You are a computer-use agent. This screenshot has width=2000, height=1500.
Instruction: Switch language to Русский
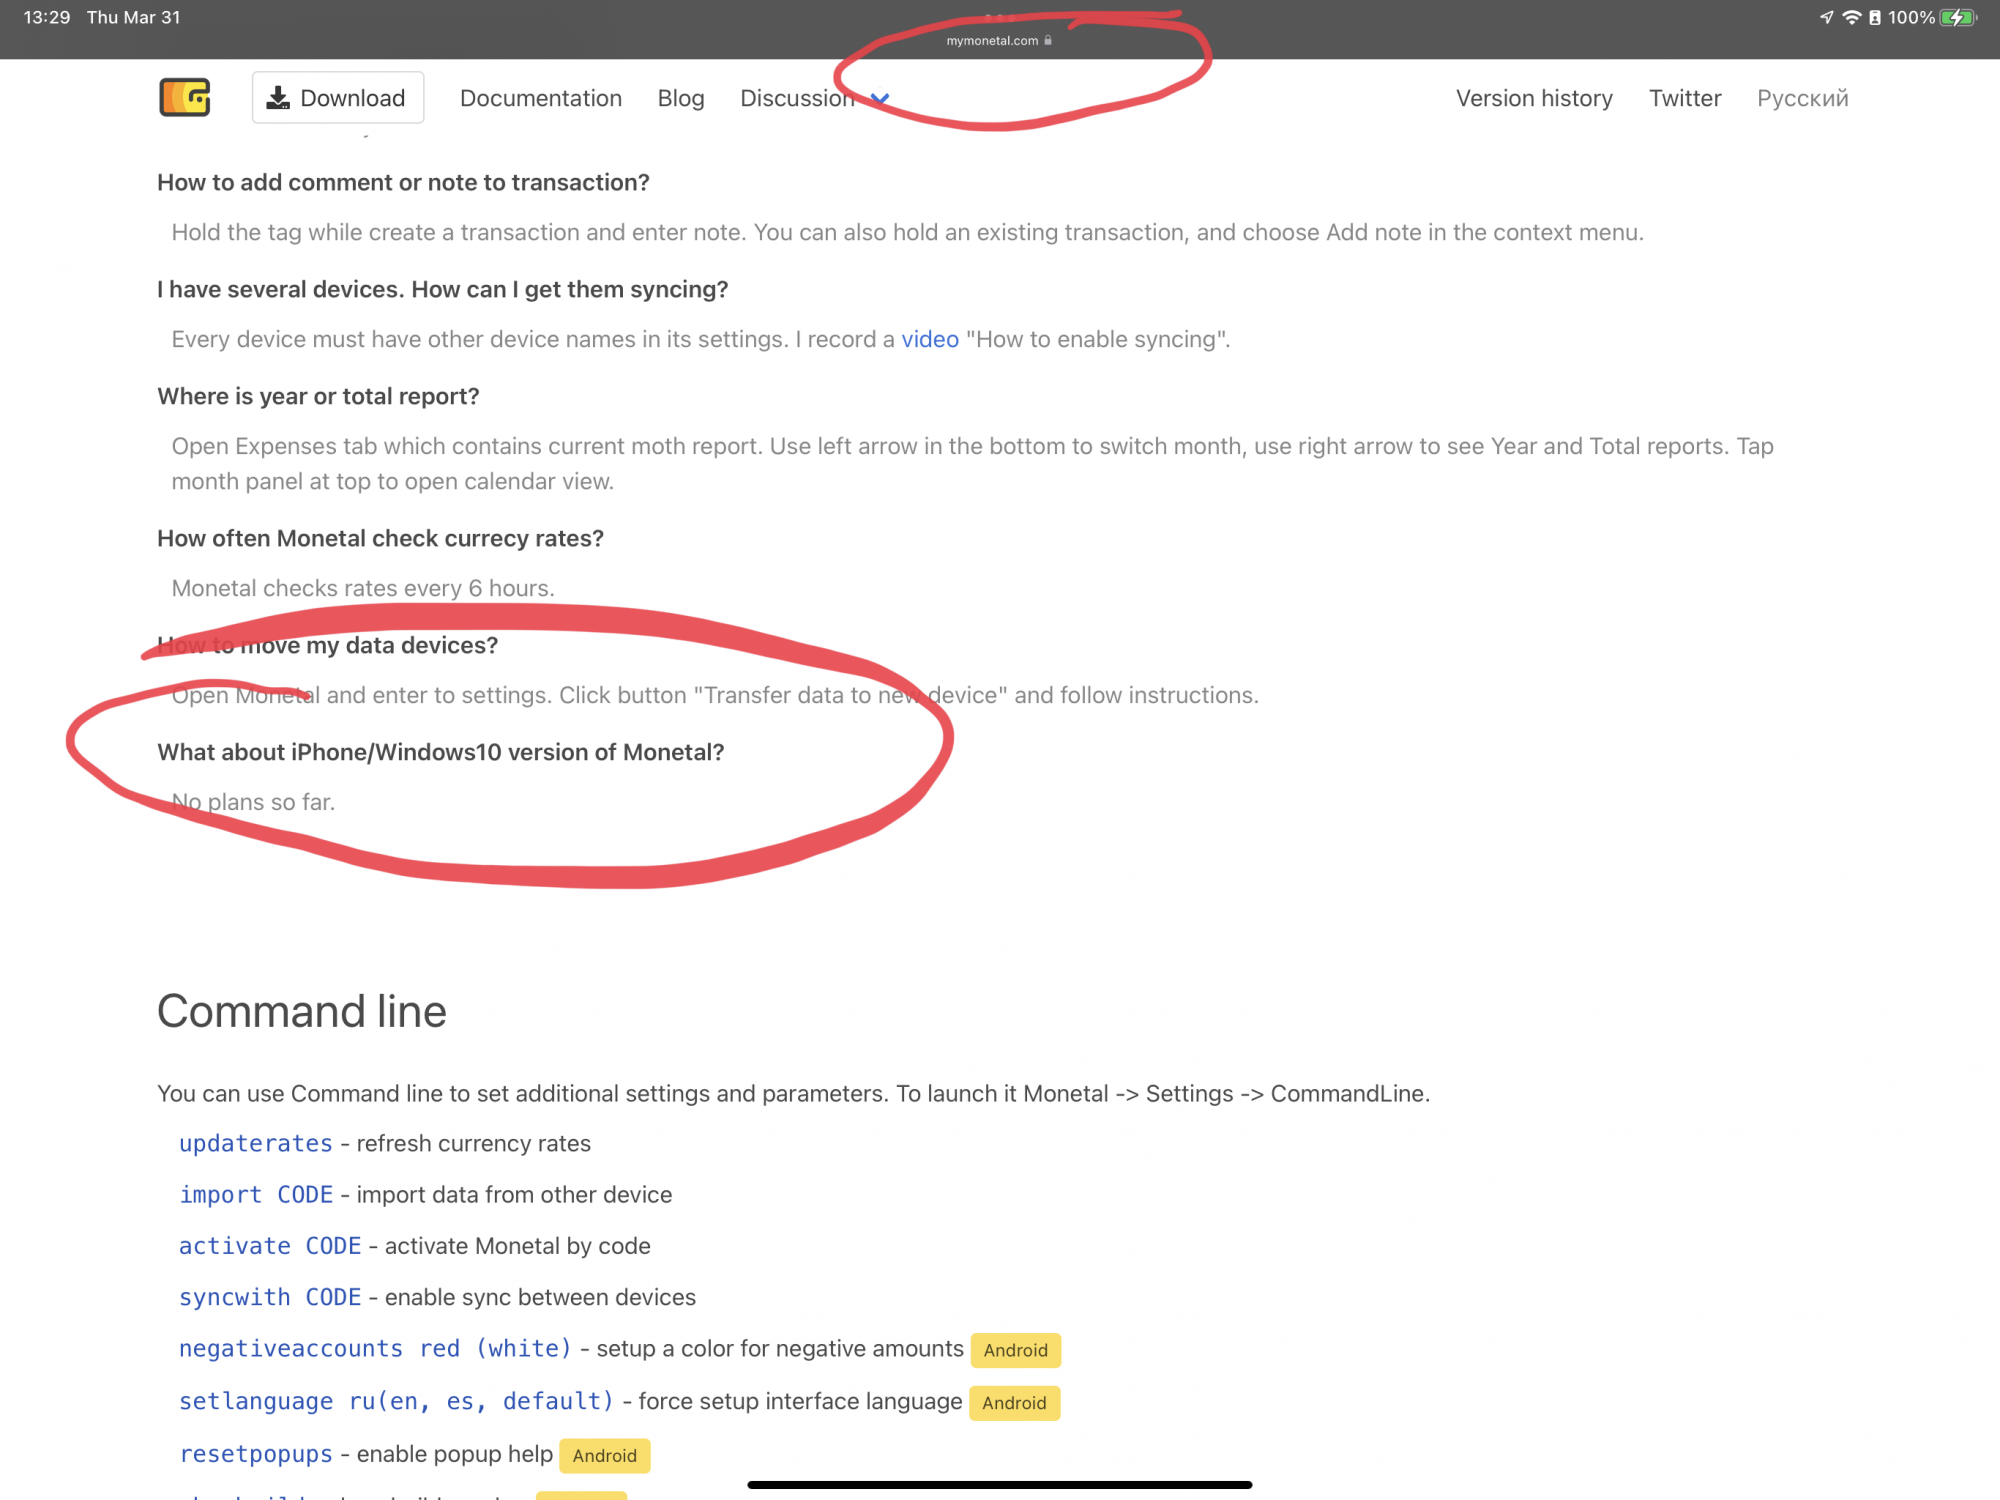coord(1802,98)
